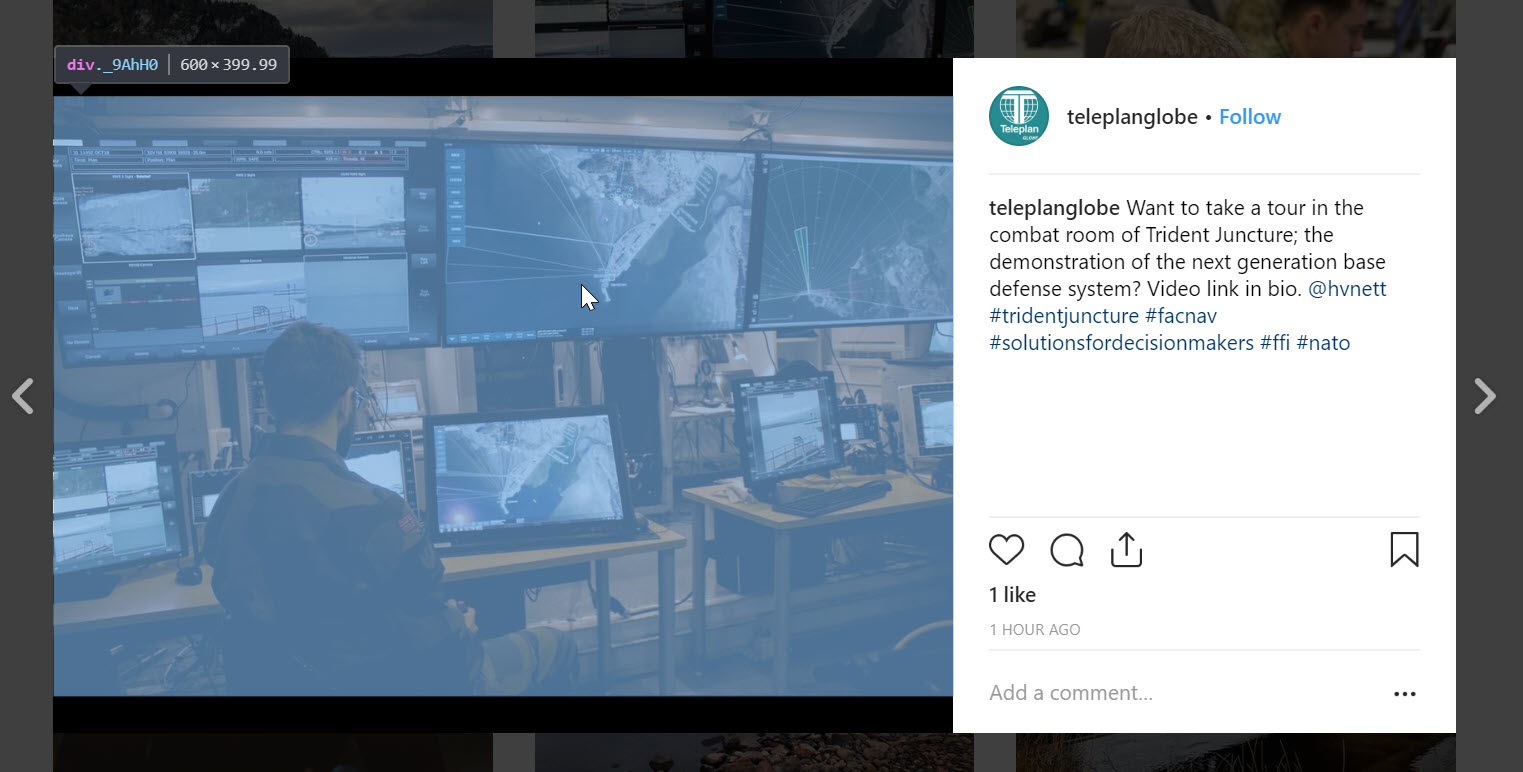Go to next post with right arrow
The image size is (1523, 772).
pos(1485,396)
